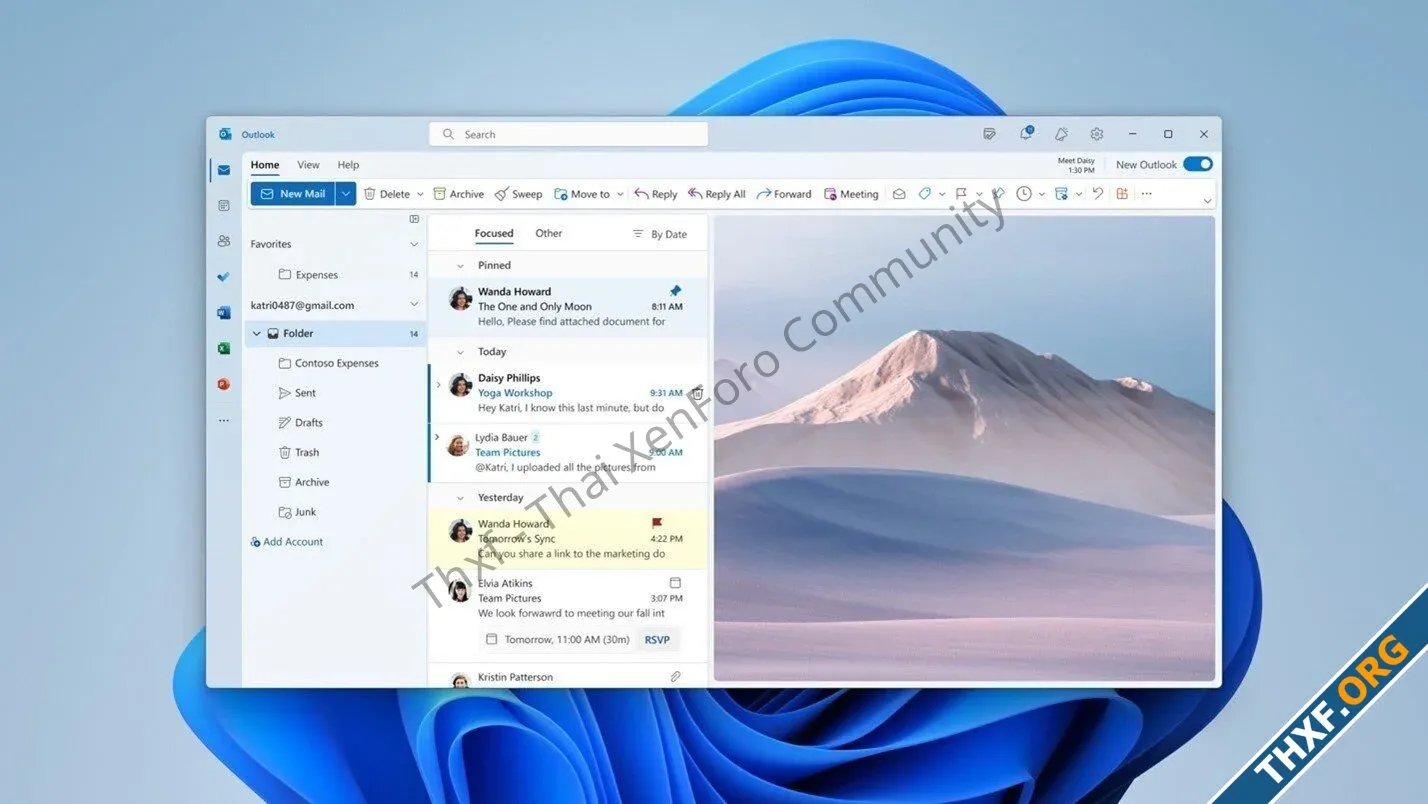Open the New Mail dropdown arrow
This screenshot has width=1428, height=804.
[346, 194]
